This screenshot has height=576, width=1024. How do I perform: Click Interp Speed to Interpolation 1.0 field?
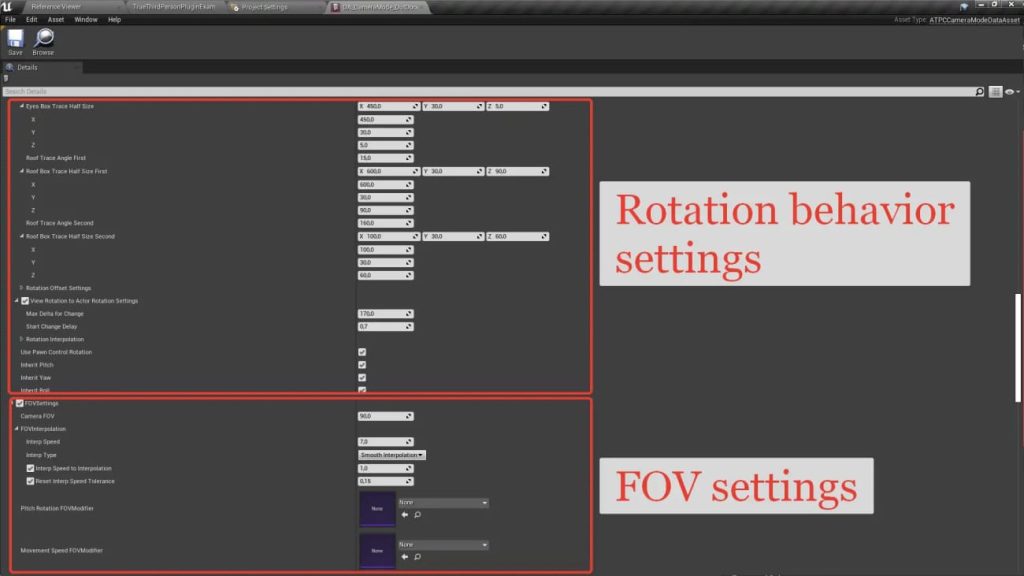point(385,468)
